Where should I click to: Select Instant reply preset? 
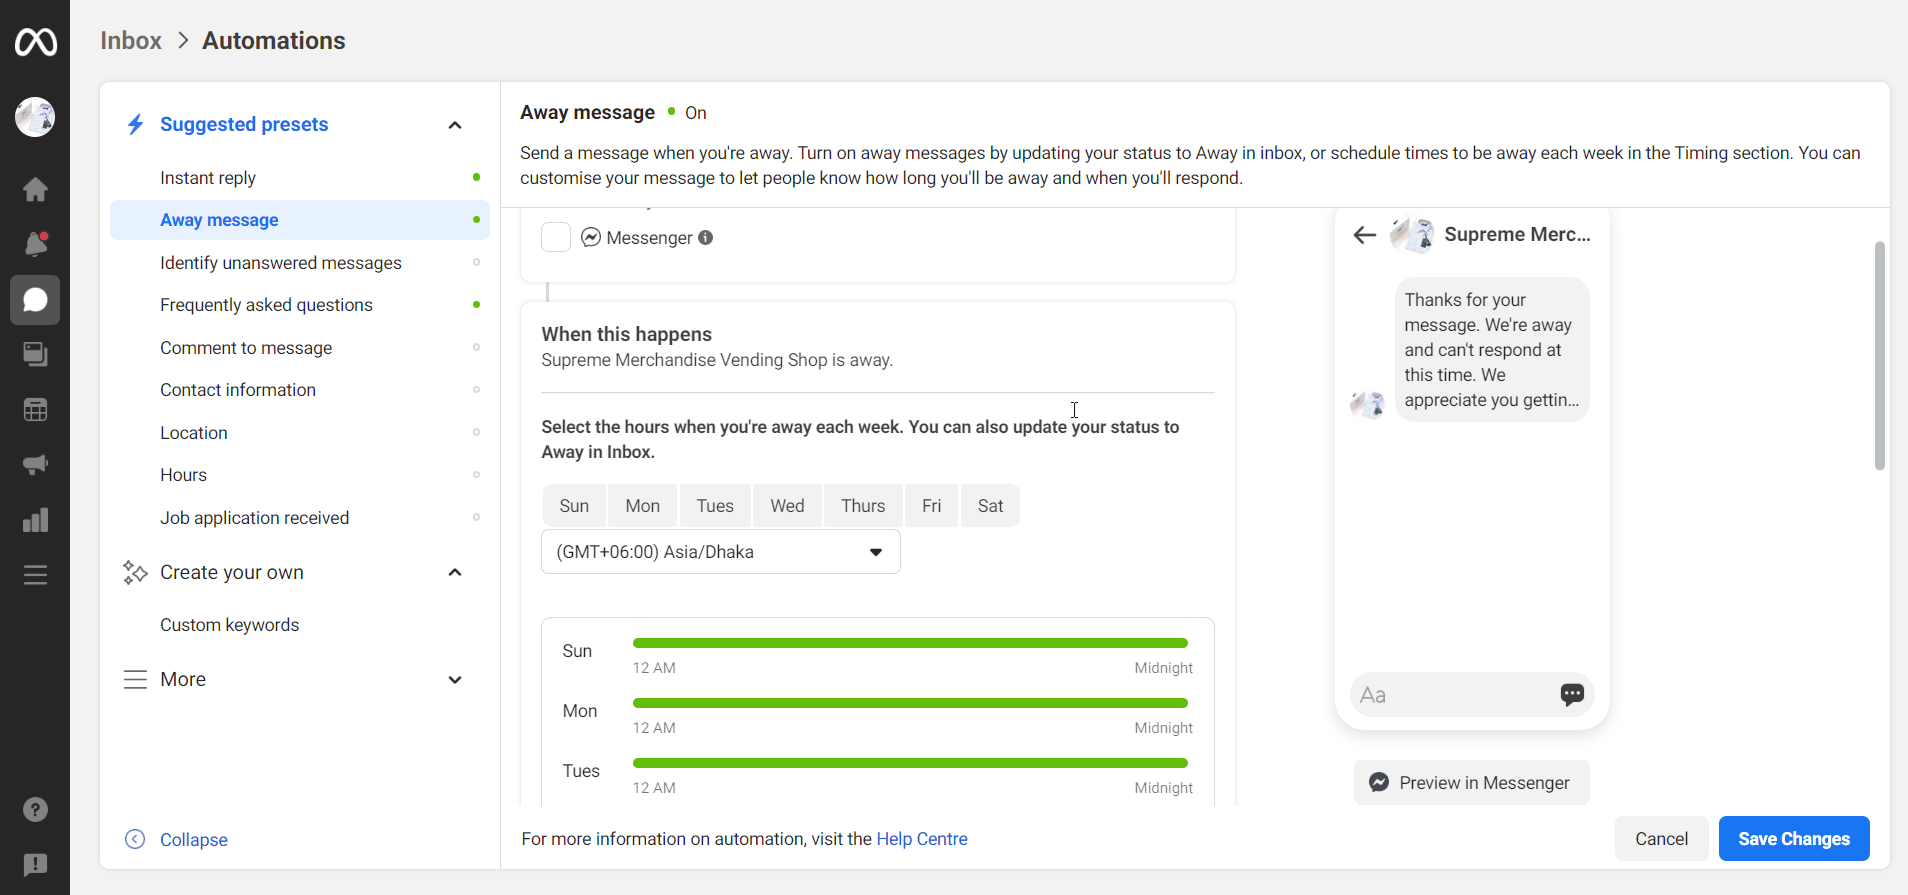(300, 178)
